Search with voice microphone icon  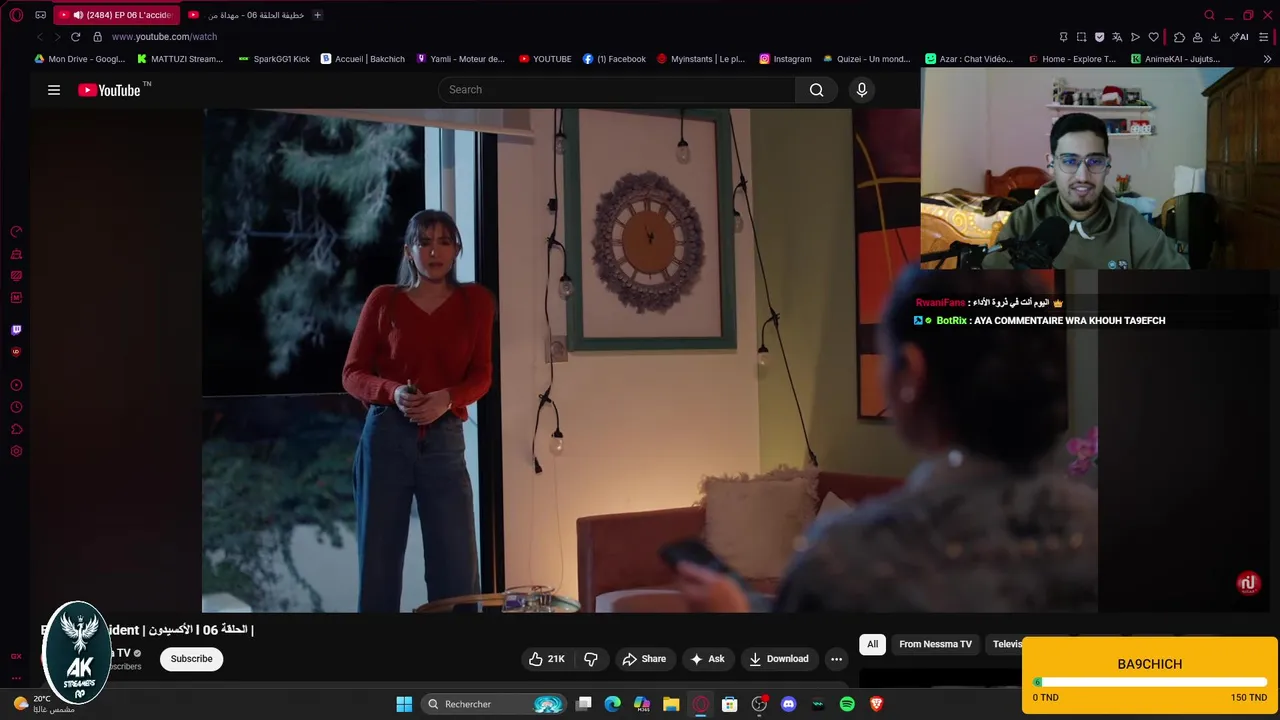[x=862, y=90]
